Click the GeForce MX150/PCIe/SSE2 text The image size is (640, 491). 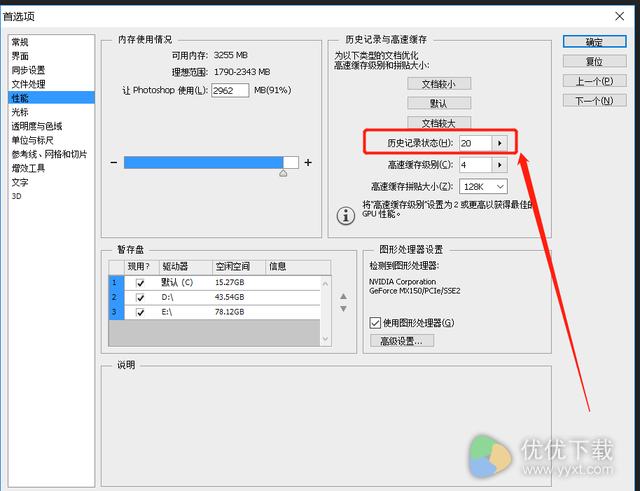pyautogui.click(x=415, y=291)
